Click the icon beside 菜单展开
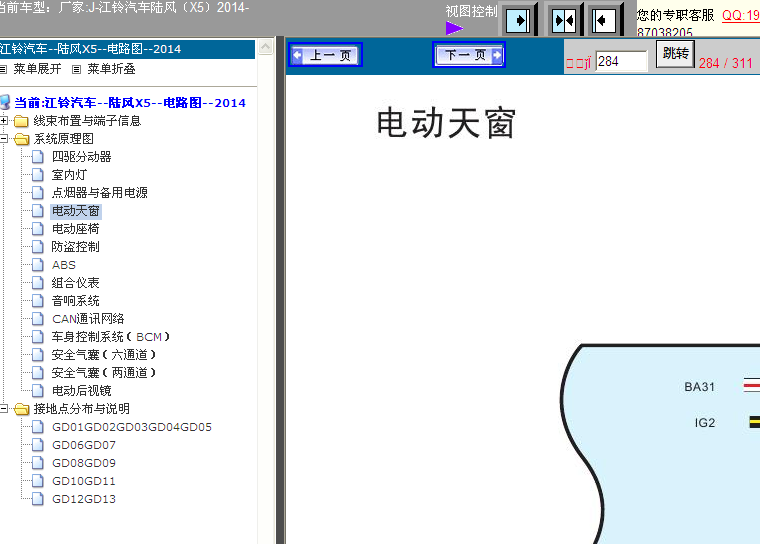Viewport: 760px width, 544px height. click(3, 69)
